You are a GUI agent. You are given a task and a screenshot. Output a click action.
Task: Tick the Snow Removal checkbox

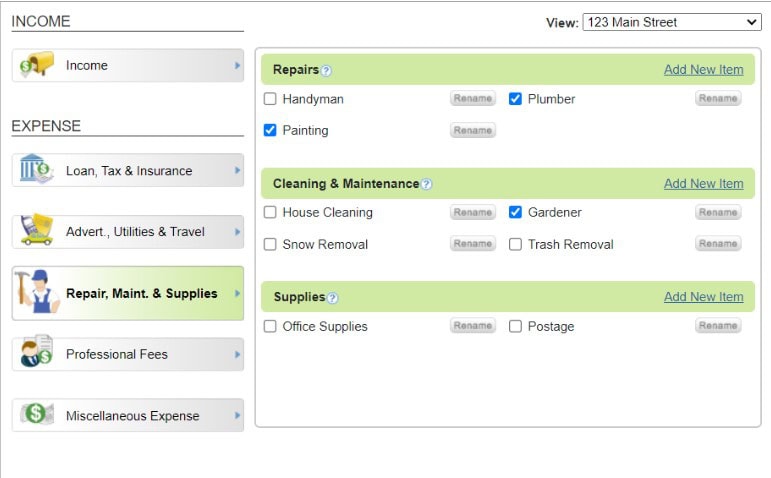pyautogui.click(x=270, y=244)
